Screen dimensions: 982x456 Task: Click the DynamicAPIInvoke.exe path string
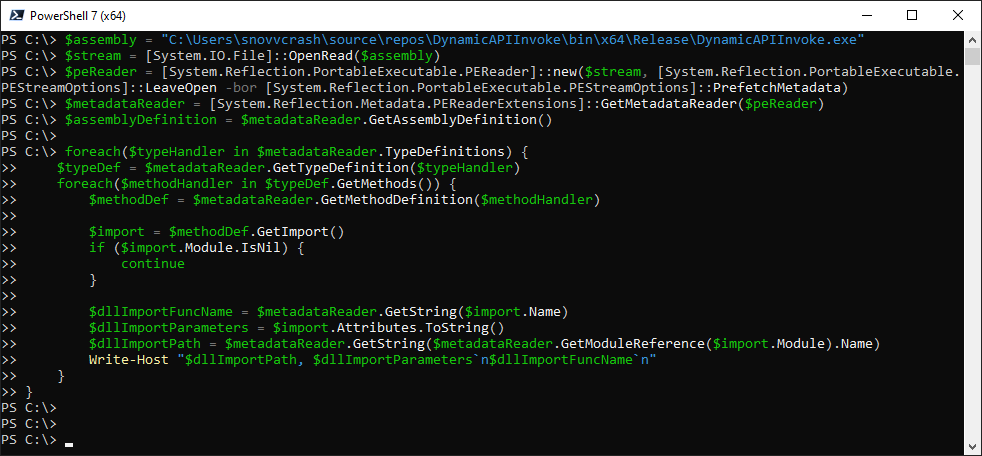(512, 40)
